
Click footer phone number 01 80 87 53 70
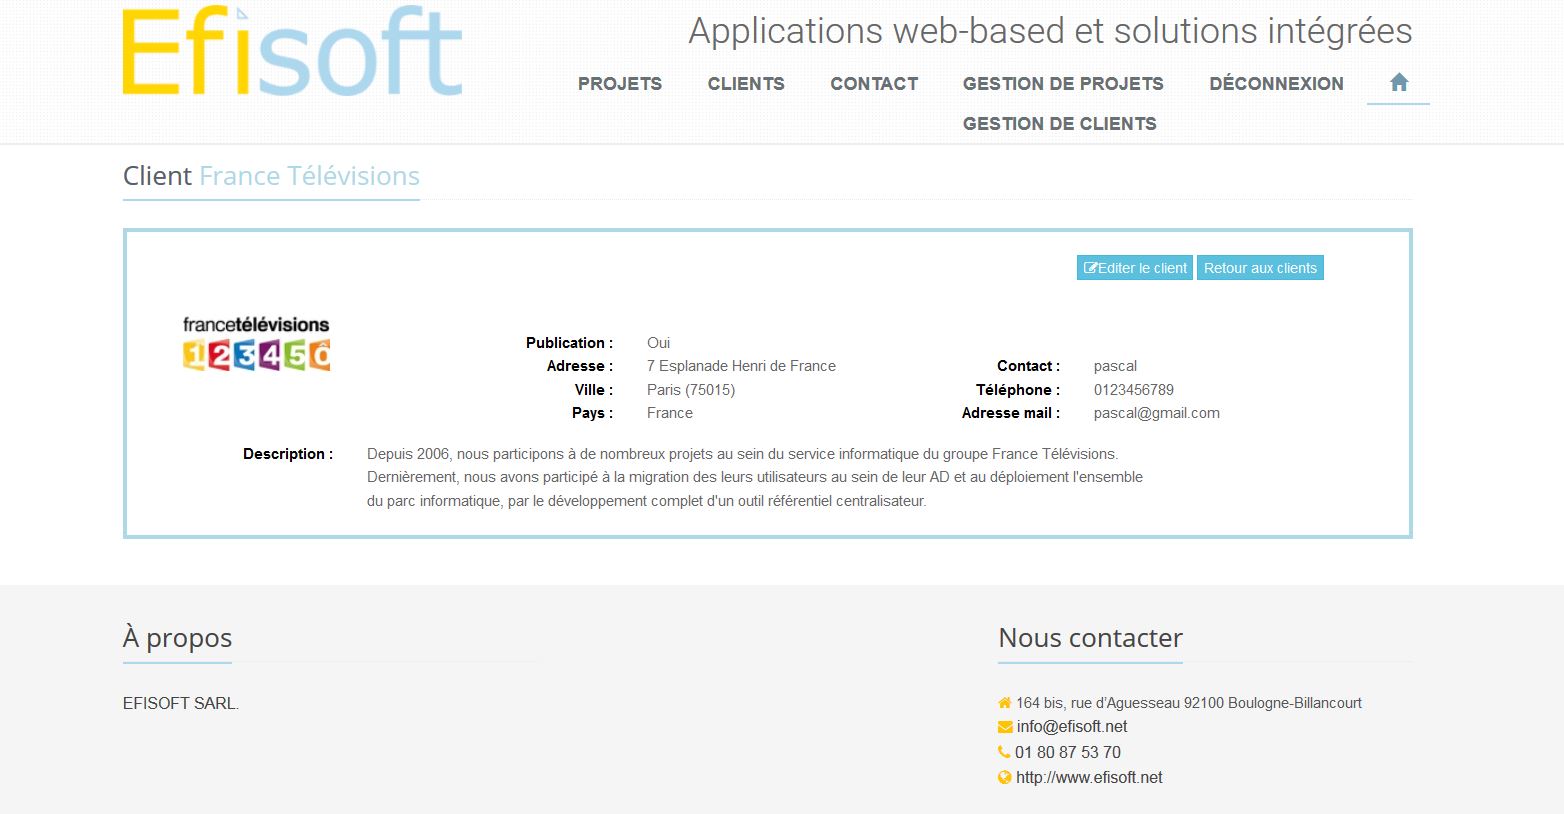(x=1067, y=752)
